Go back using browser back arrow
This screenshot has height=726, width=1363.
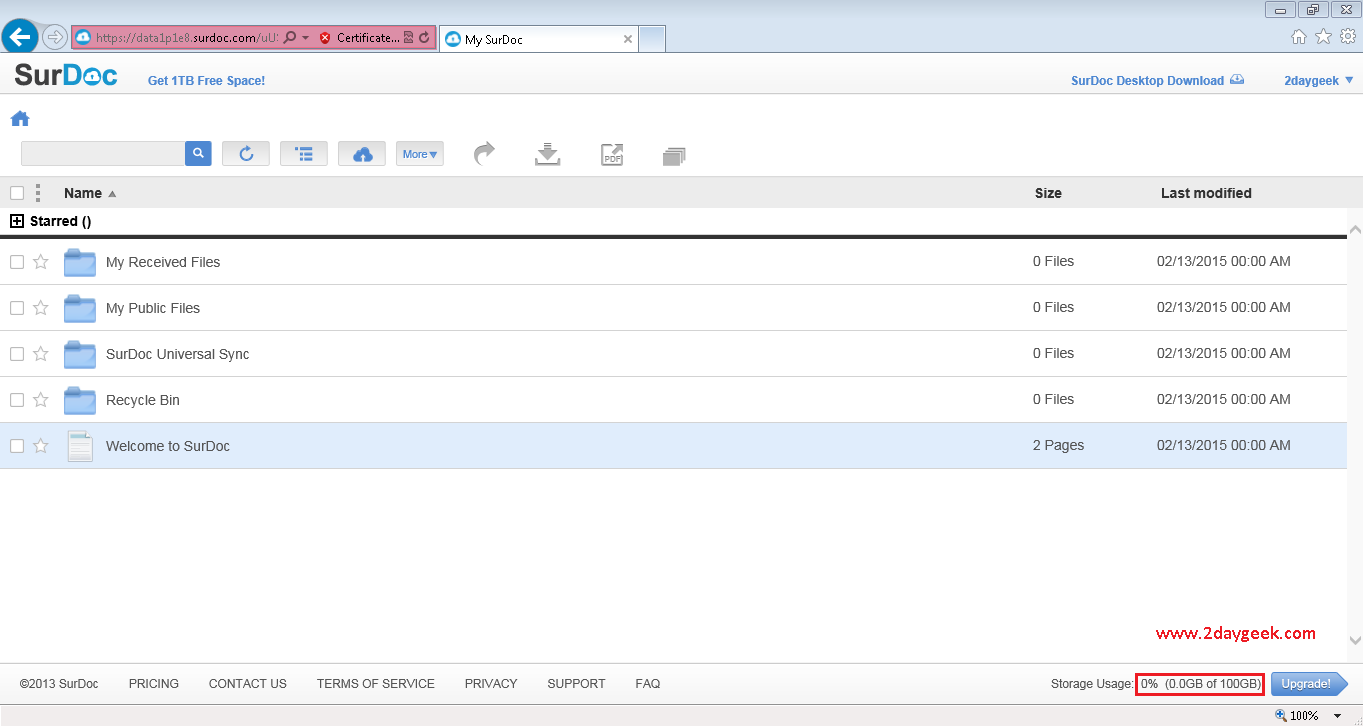pos(20,37)
